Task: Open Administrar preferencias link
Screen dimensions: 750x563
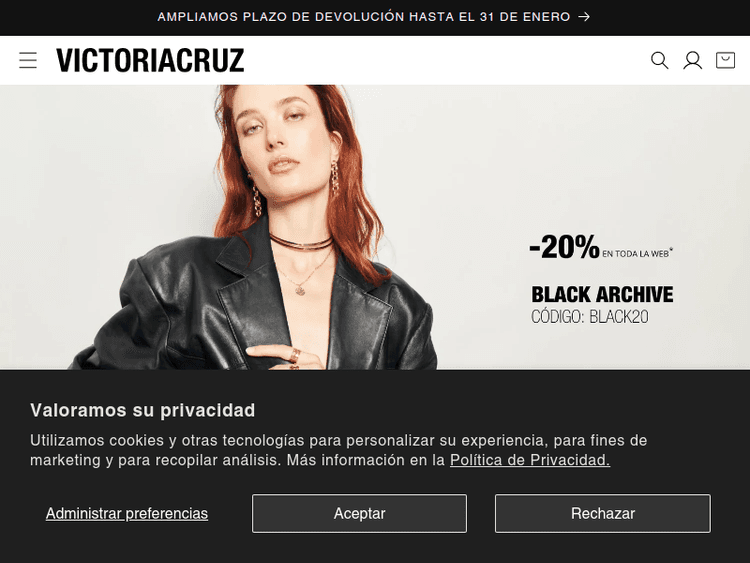Action: point(127,513)
